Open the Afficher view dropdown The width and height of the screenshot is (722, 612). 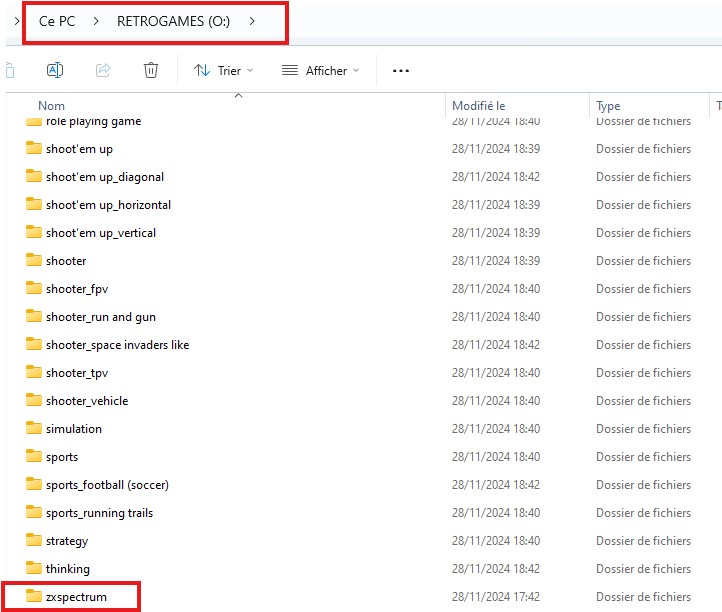(x=320, y=71)
